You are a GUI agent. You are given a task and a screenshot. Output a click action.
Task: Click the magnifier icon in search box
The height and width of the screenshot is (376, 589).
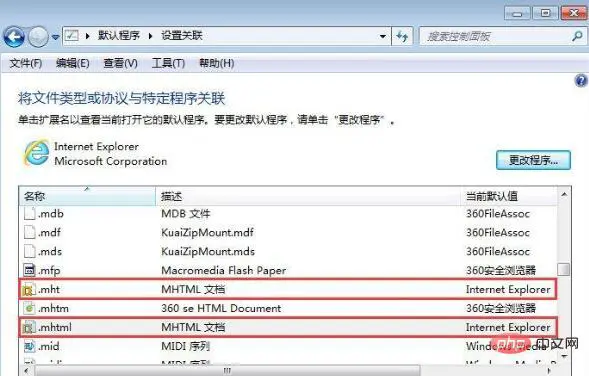pyautogui.click(x=577, y=36)
